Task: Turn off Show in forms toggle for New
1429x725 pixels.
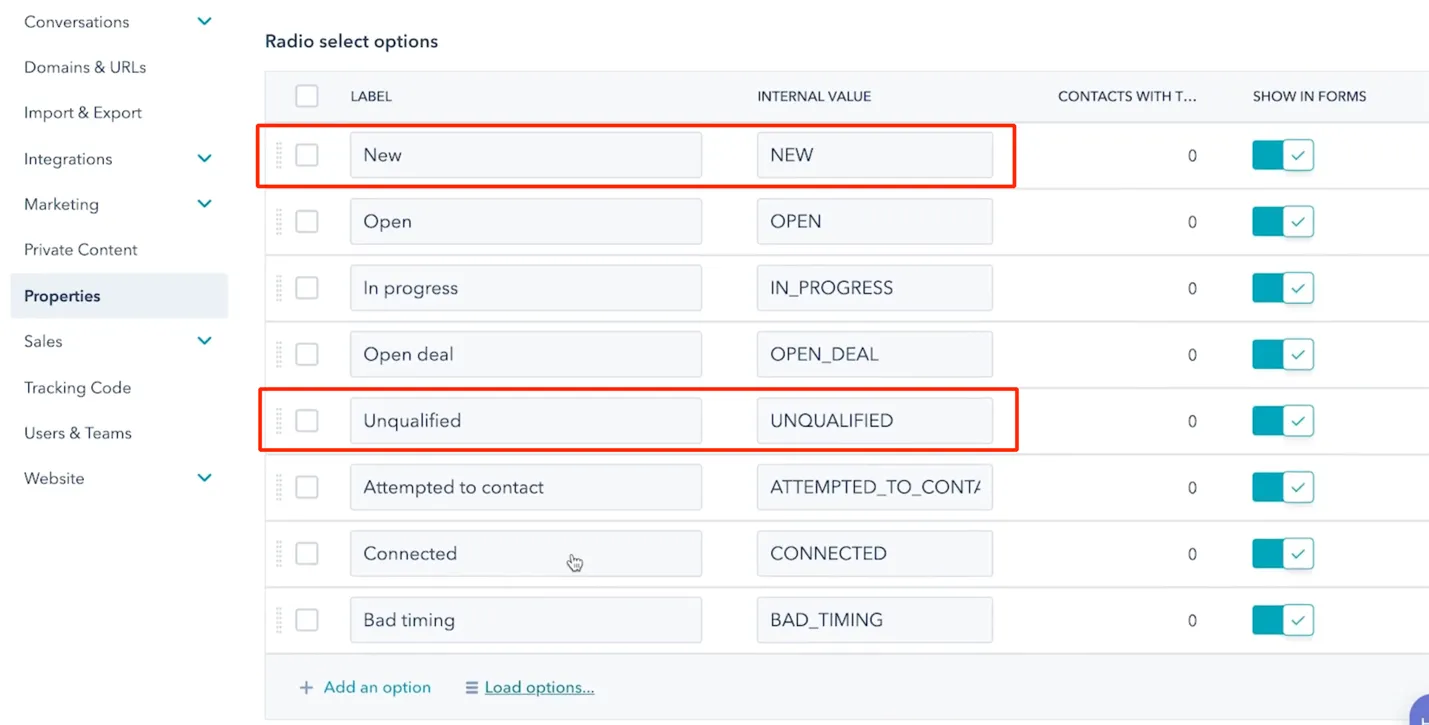Action: click(x=1283, y=155)
